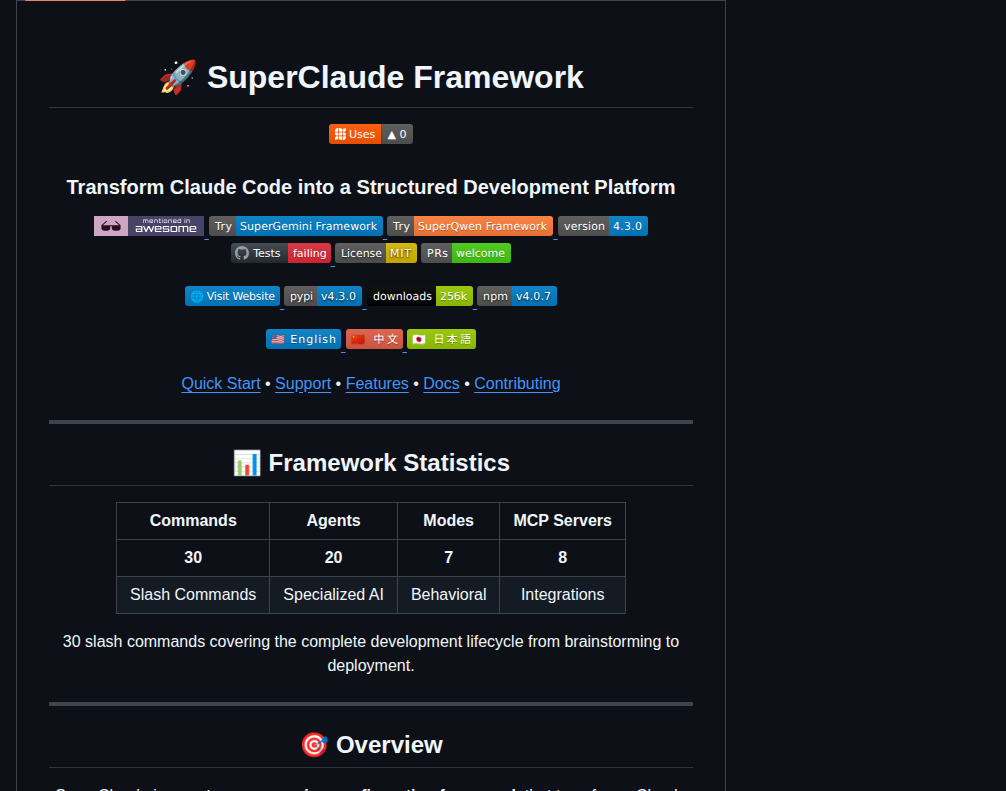The width and height of the screenshot is (1006, 791).
Task: Click the Agents table header
Action: 334,520
